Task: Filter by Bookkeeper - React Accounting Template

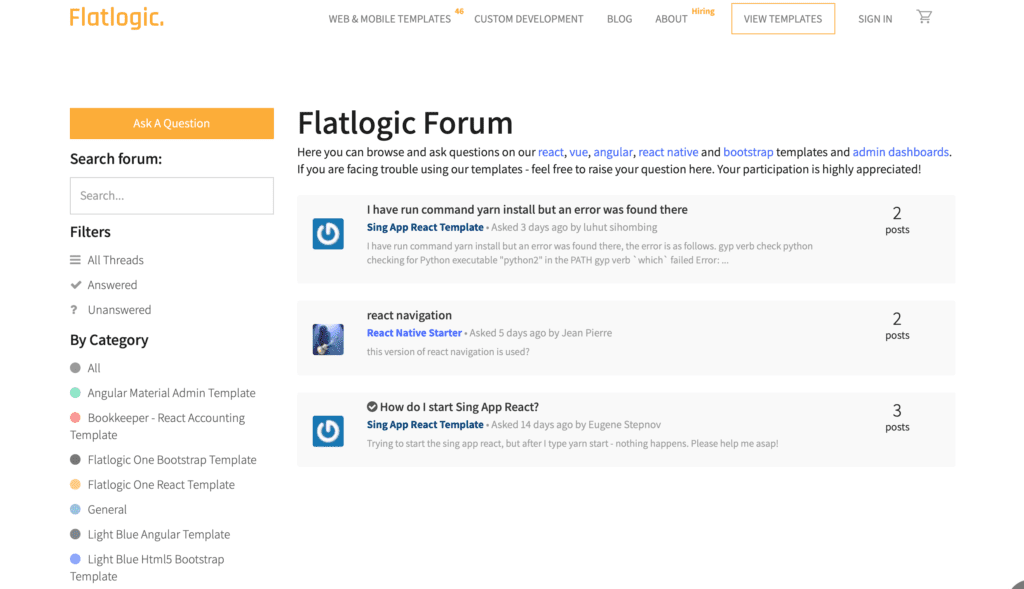Action: coord(157,426)
